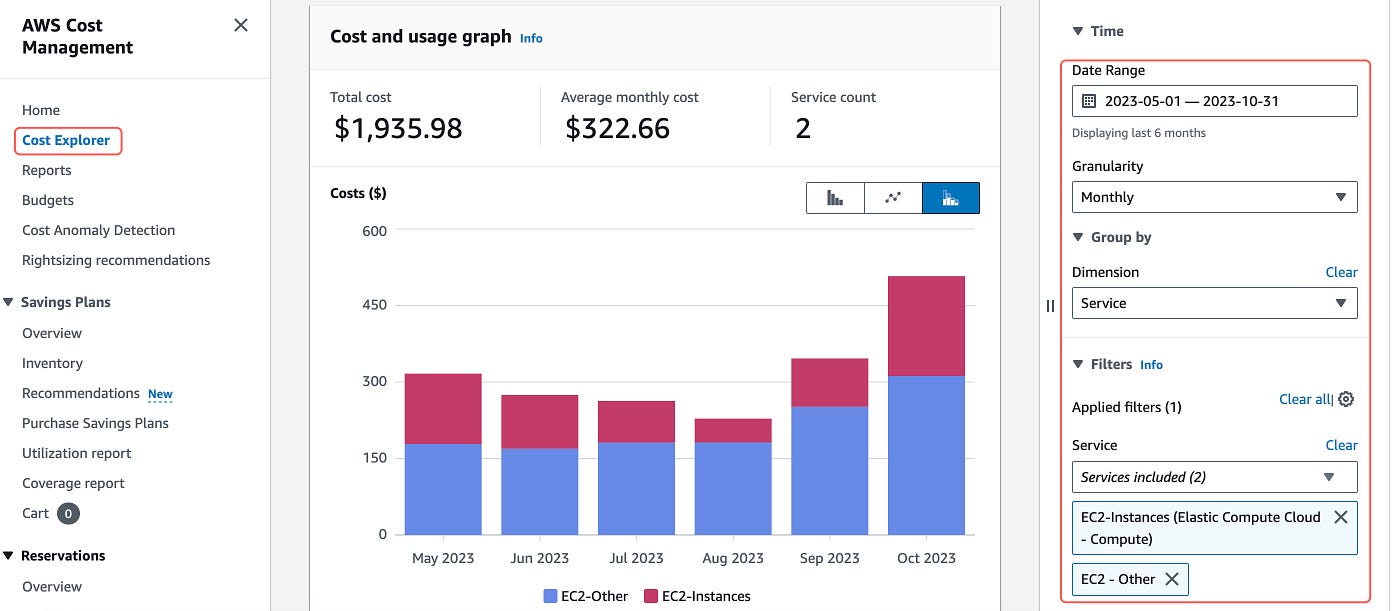Viewport: 1400px width, 611px height.
Task: Click the Date Range calendar icon
Action: (x=1089, y=101)
